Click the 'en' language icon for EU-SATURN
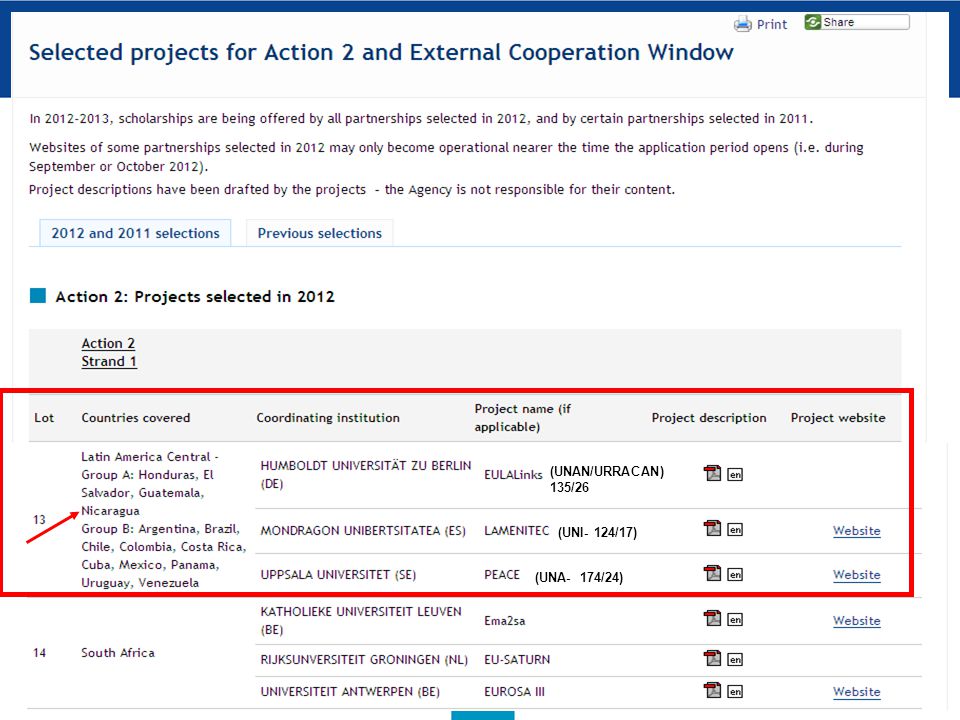This screenshot has width=960, height=720. (x=735, y=659)
